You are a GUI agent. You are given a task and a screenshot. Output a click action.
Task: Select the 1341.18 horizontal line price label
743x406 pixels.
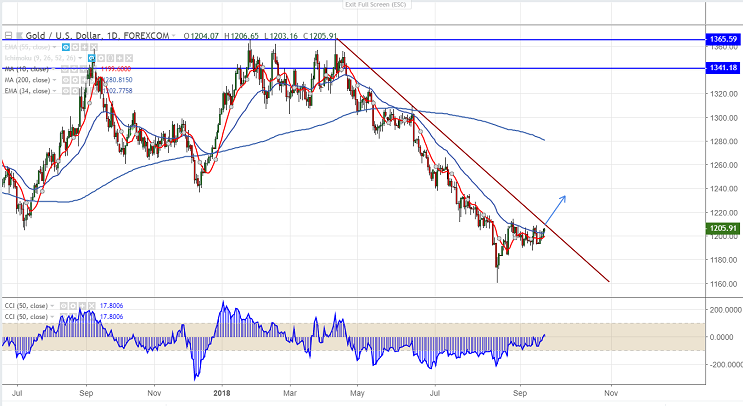click(x=724, y=68)
